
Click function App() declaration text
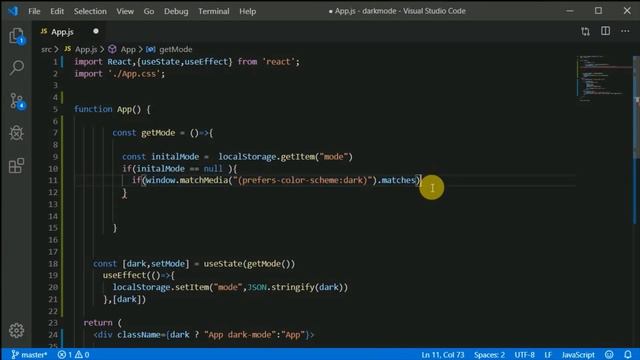112,109
